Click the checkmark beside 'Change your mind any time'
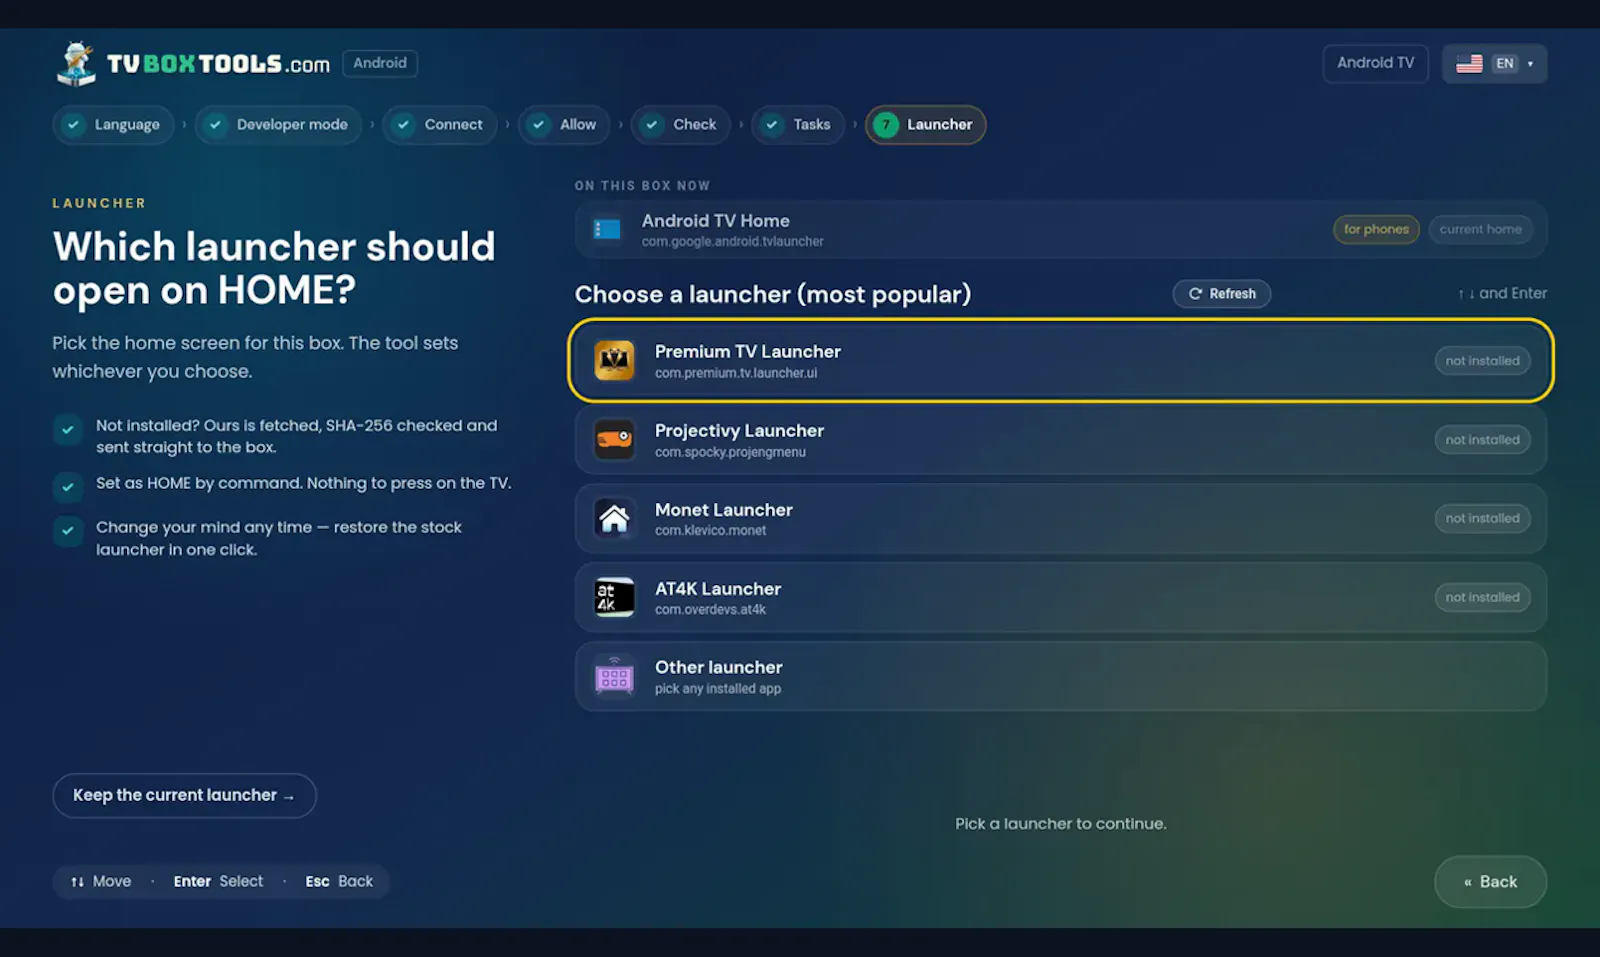Screen dimensions: 1600x957 pos(68,530)
